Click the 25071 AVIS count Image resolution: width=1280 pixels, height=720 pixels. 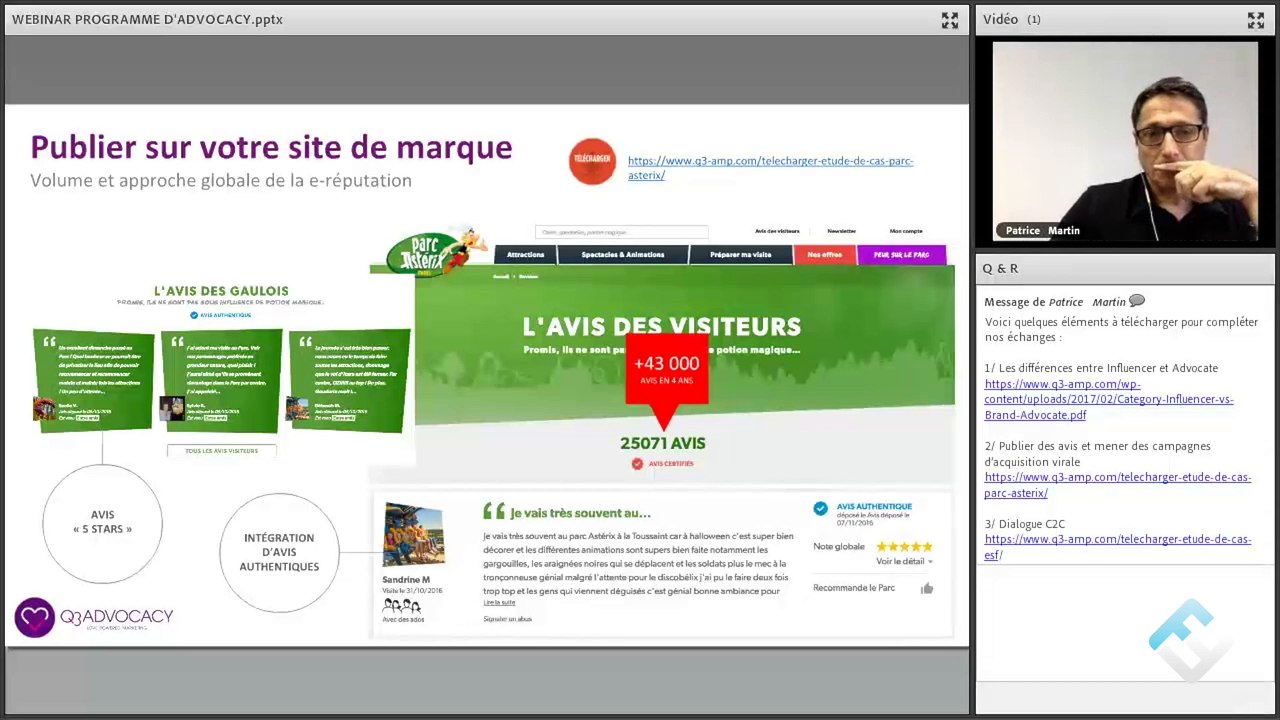(x=663, y=443)
